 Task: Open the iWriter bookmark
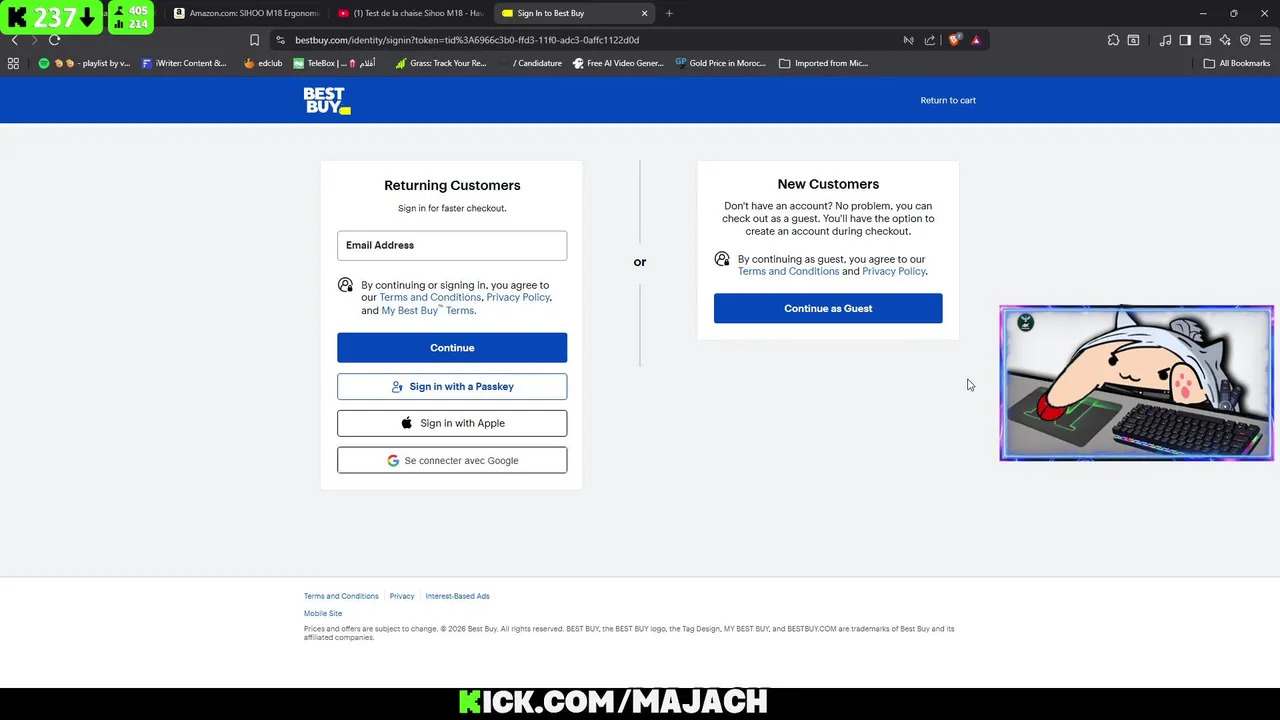coord(184,63)
